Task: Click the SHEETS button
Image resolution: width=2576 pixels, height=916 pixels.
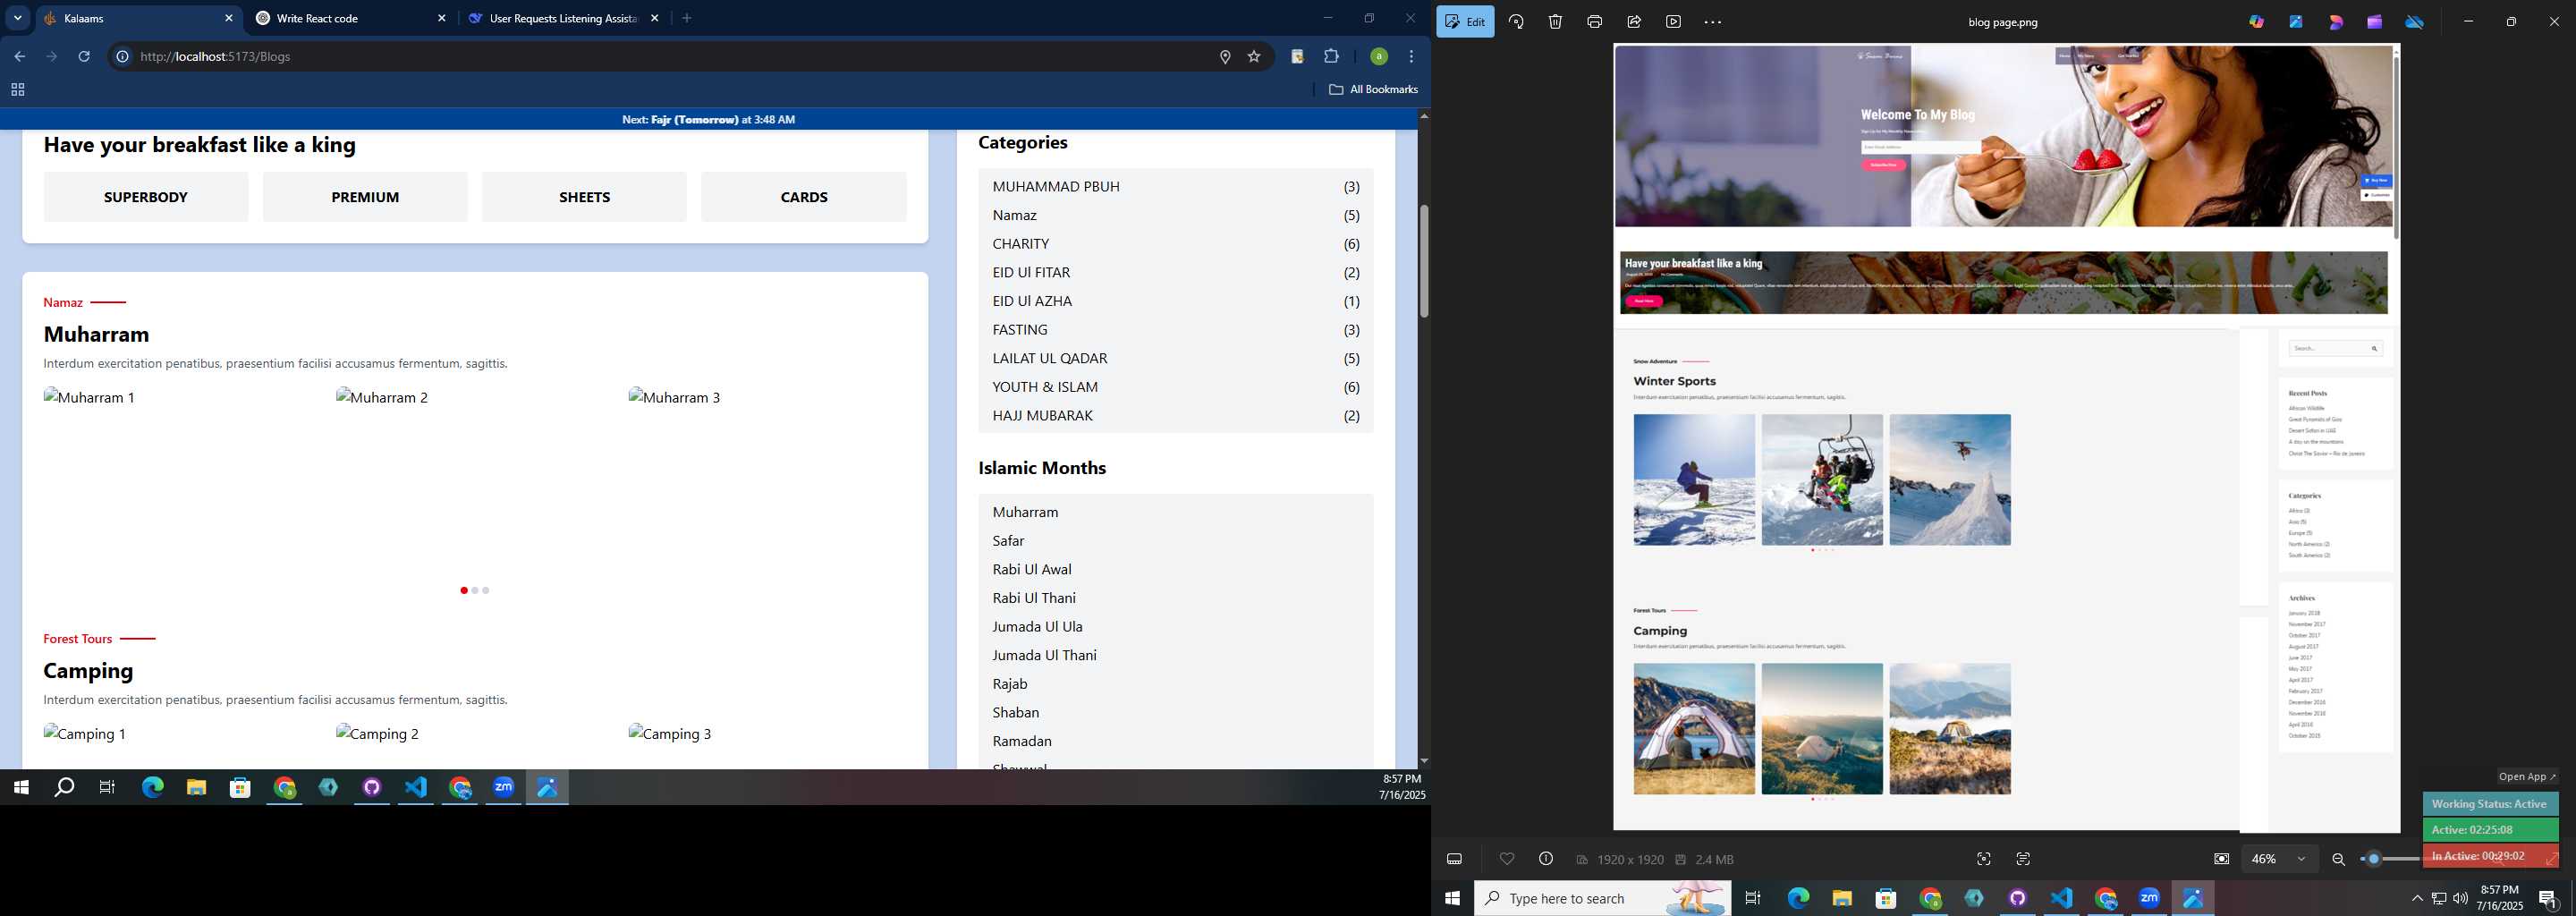Action: [x=584, y=197]
